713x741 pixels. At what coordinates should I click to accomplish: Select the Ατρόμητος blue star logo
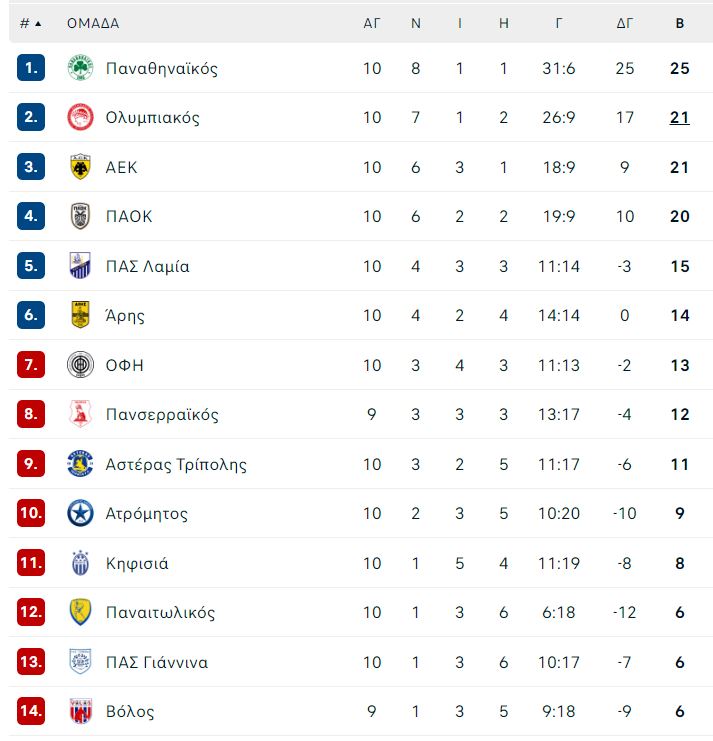click(80, 513)
